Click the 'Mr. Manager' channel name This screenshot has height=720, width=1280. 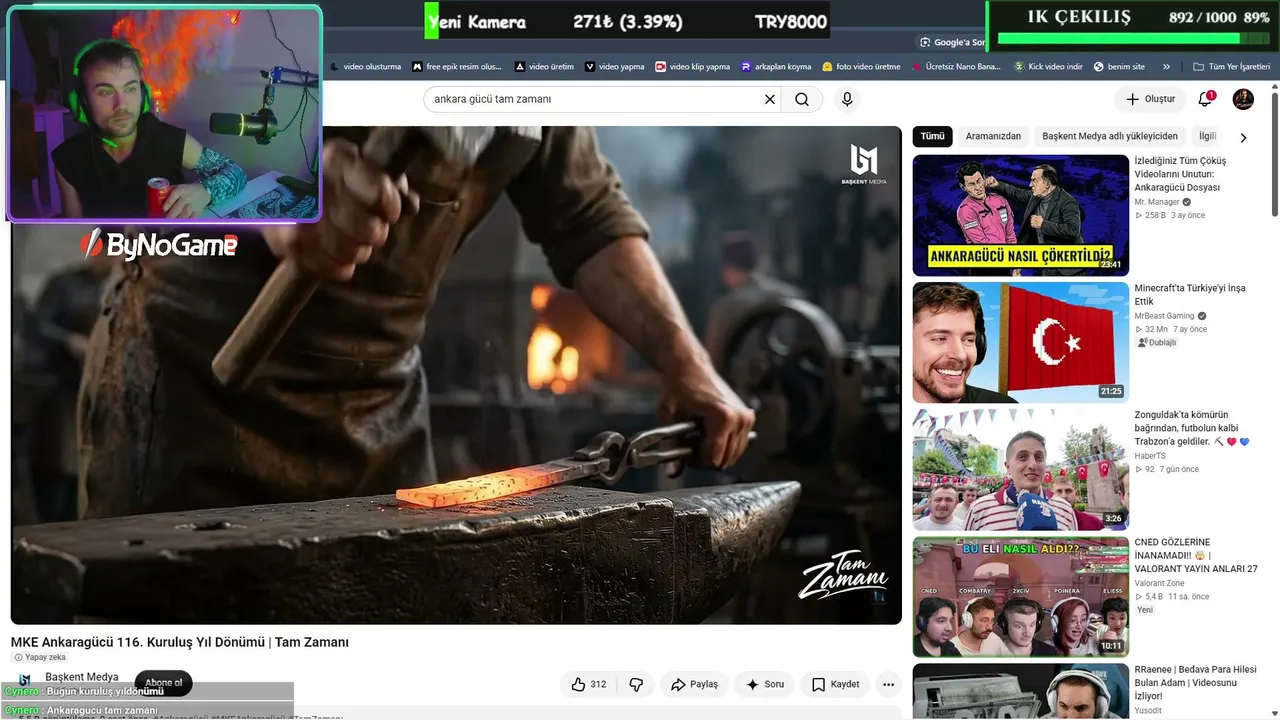(x=1157, y=202)
